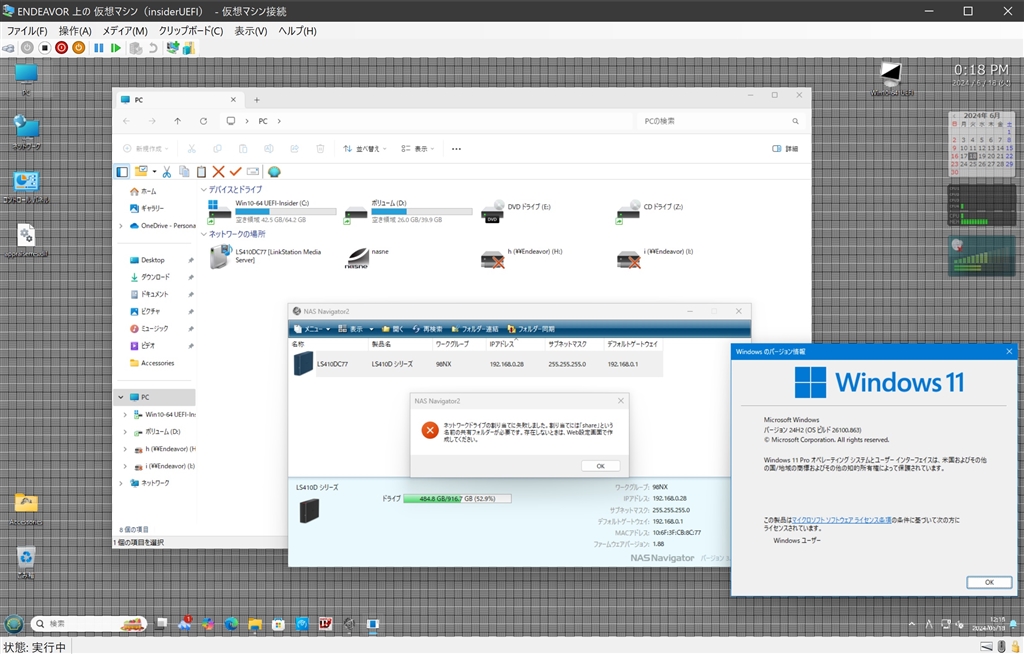
Task: Collapse the デバイスとドライブ group
Action: pyautogui.click(x=203, y=189)
